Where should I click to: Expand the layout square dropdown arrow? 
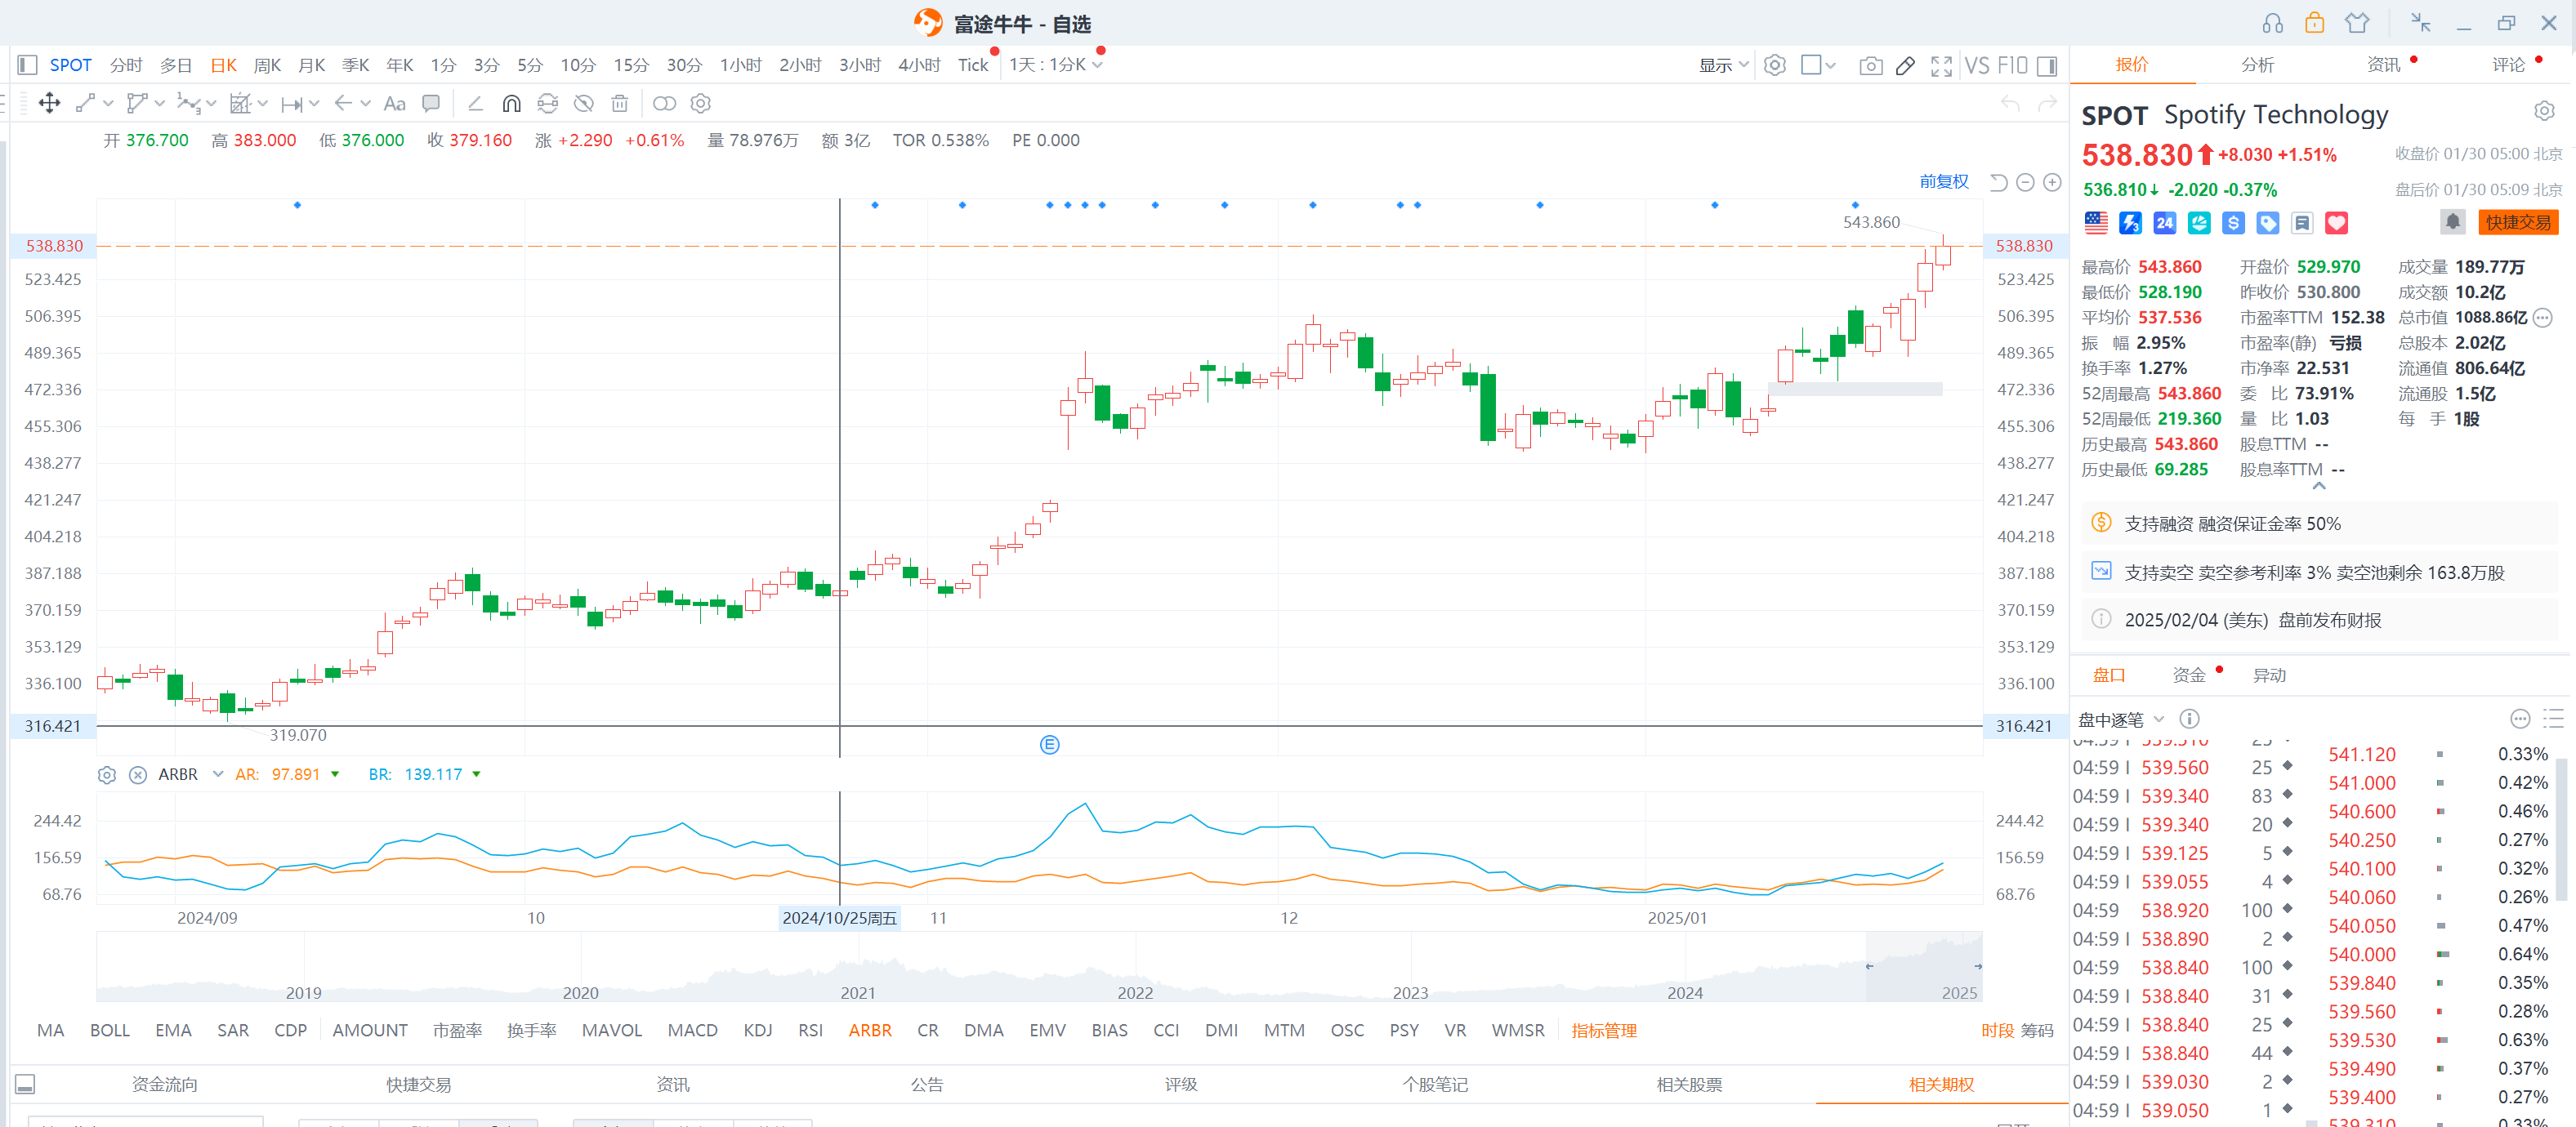1830,65
